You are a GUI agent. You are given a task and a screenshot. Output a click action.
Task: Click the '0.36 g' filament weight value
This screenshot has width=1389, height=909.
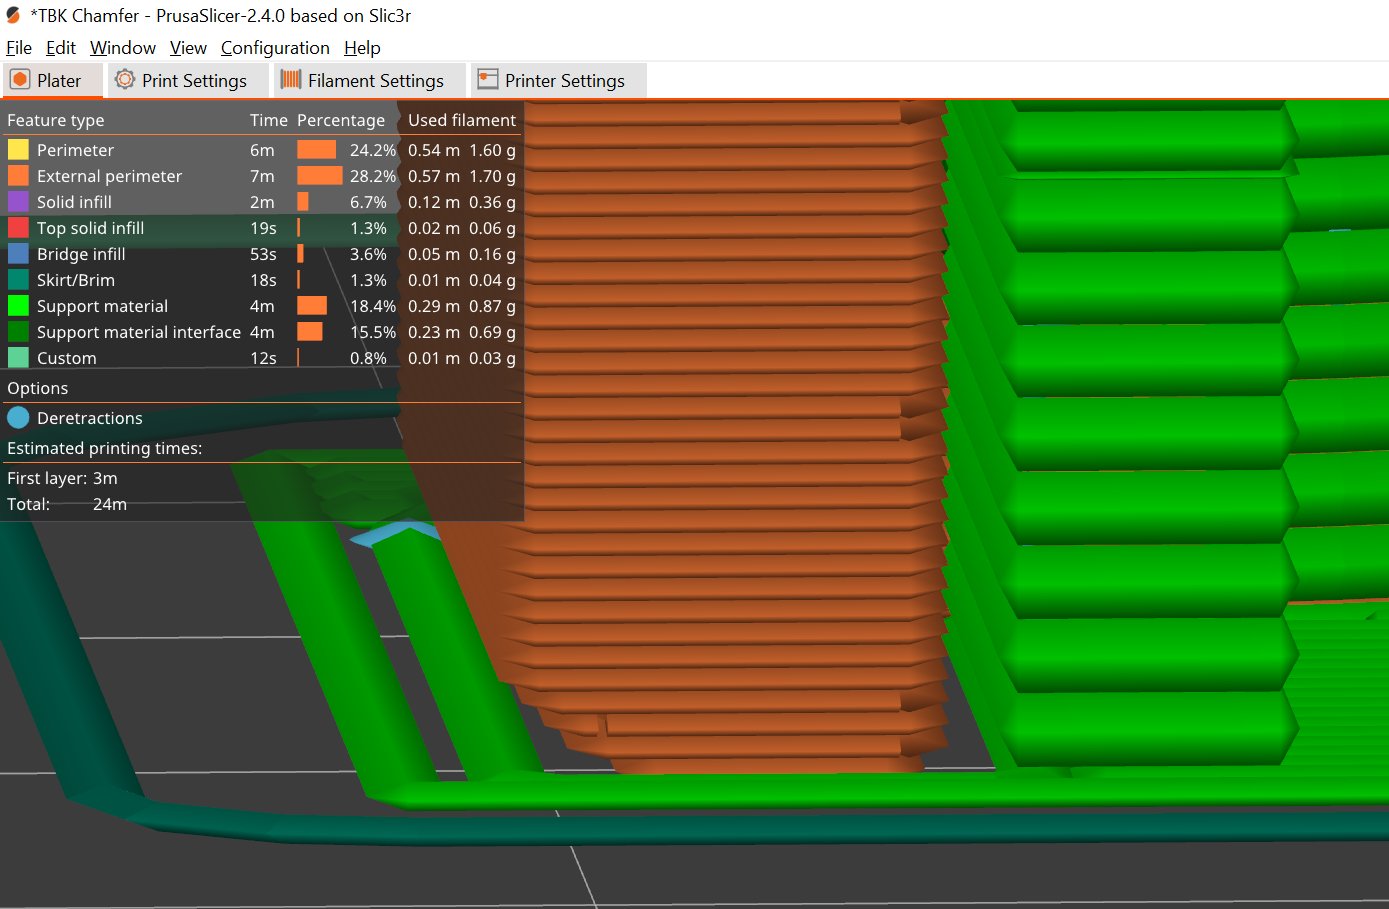(493, 202)
